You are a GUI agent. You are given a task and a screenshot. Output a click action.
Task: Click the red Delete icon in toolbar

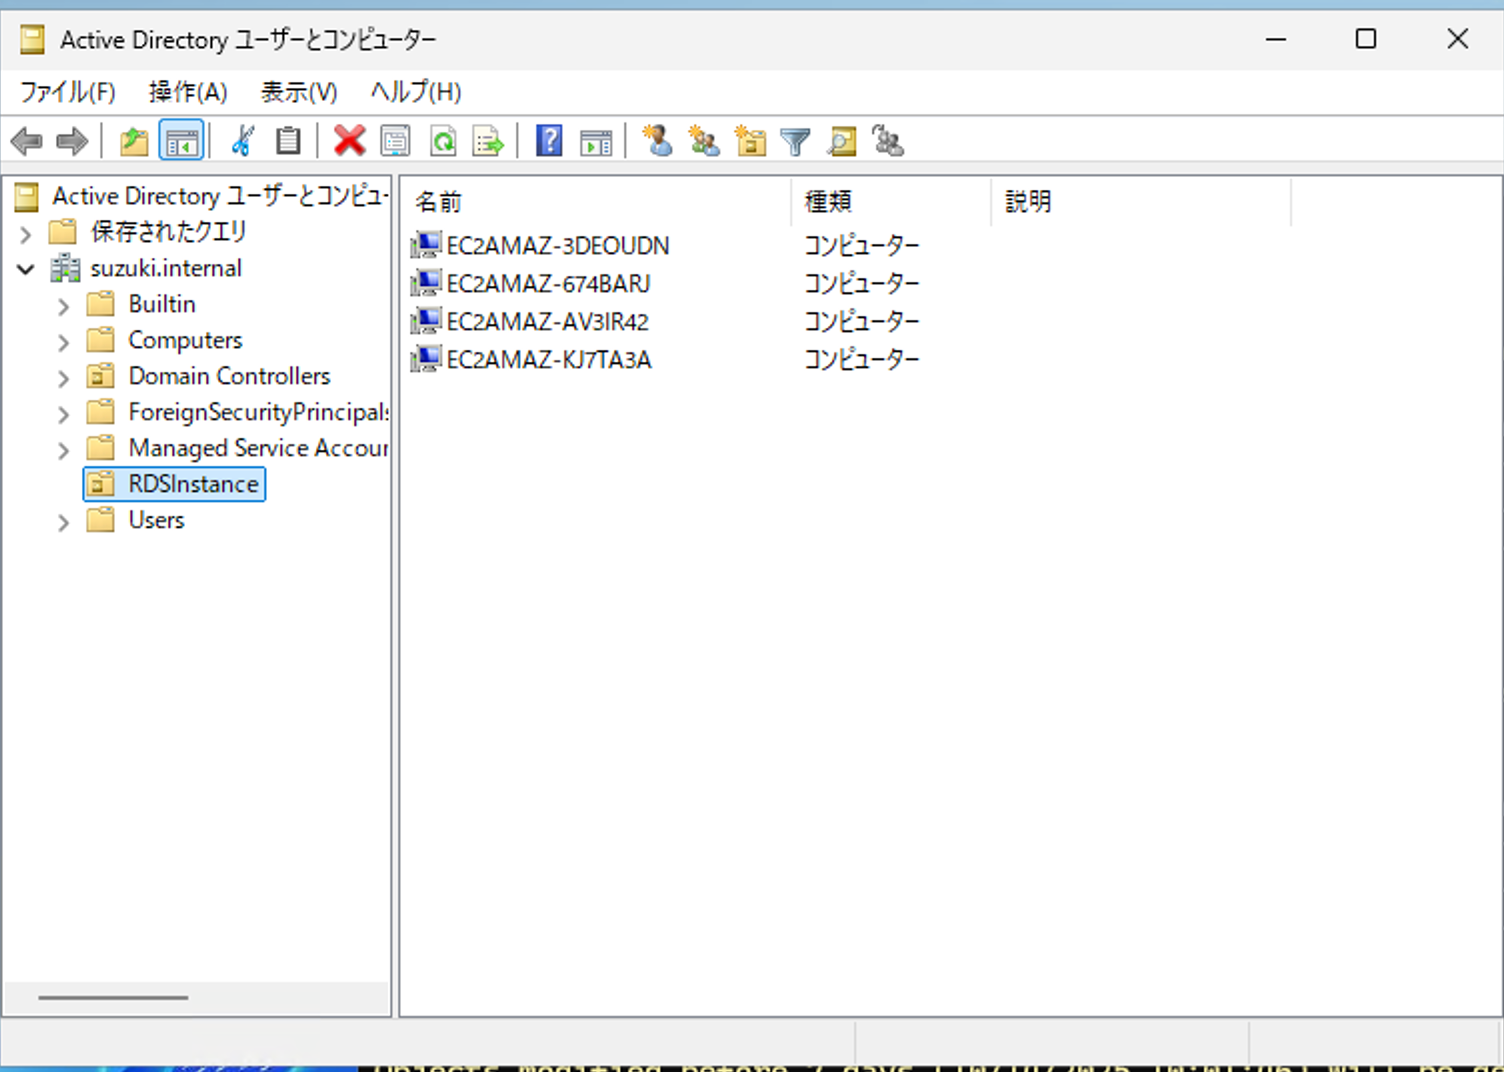pos(349,141)
